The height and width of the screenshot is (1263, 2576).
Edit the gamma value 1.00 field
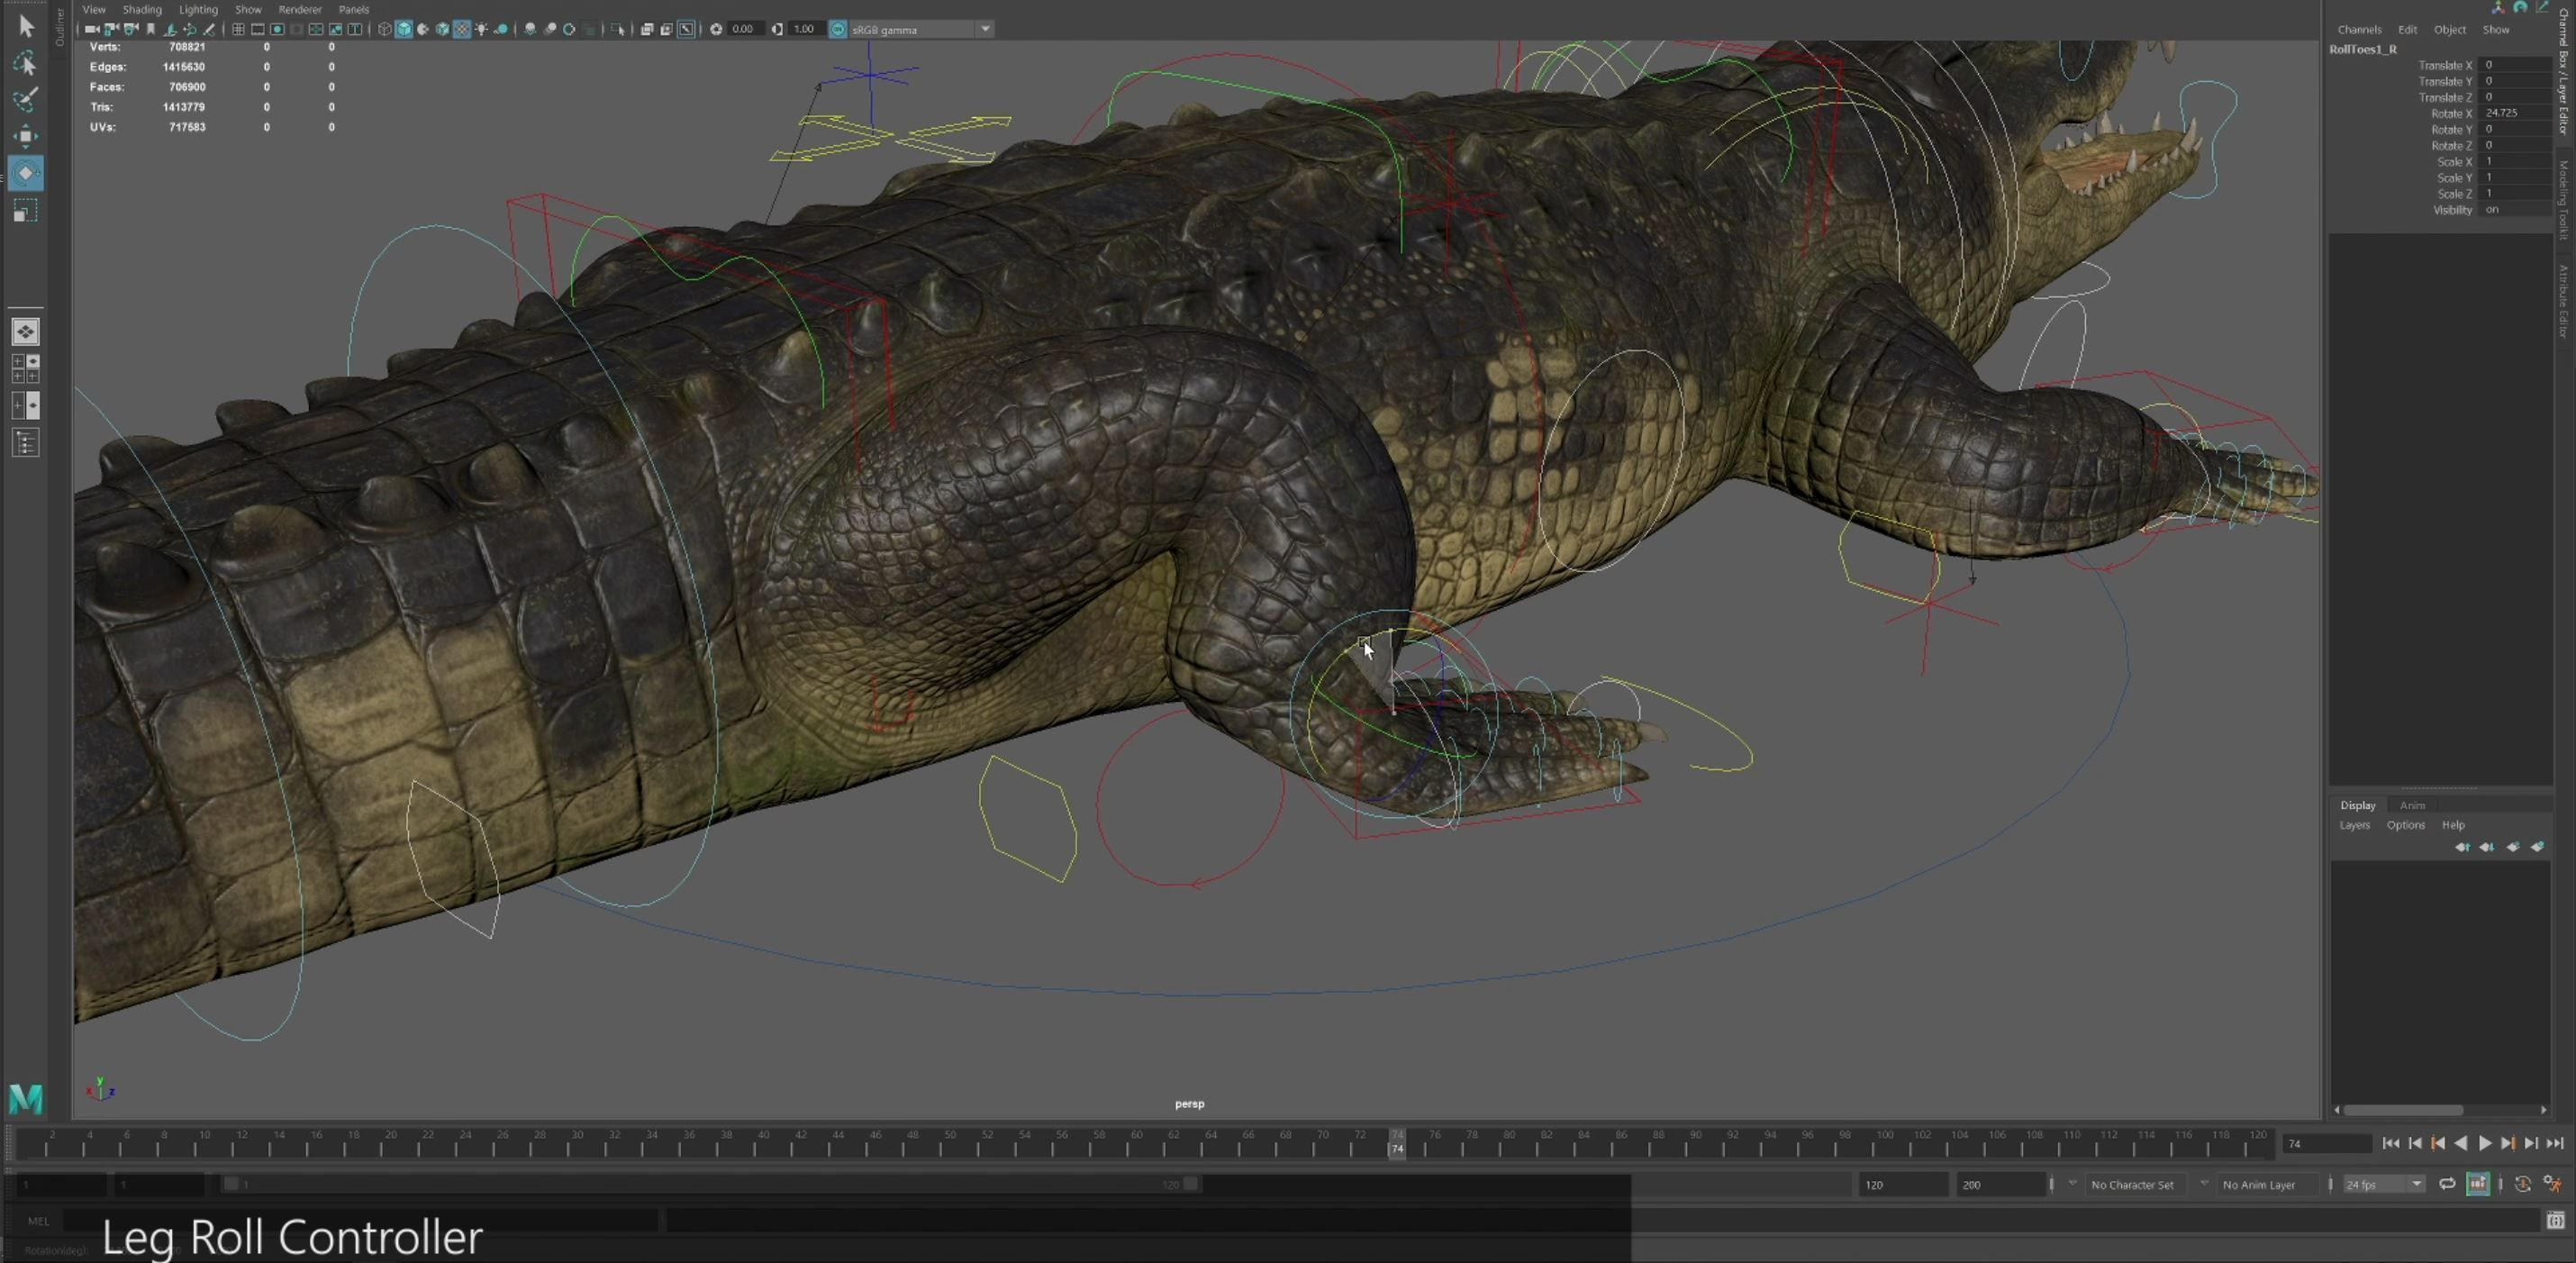[x=805, y=29]
